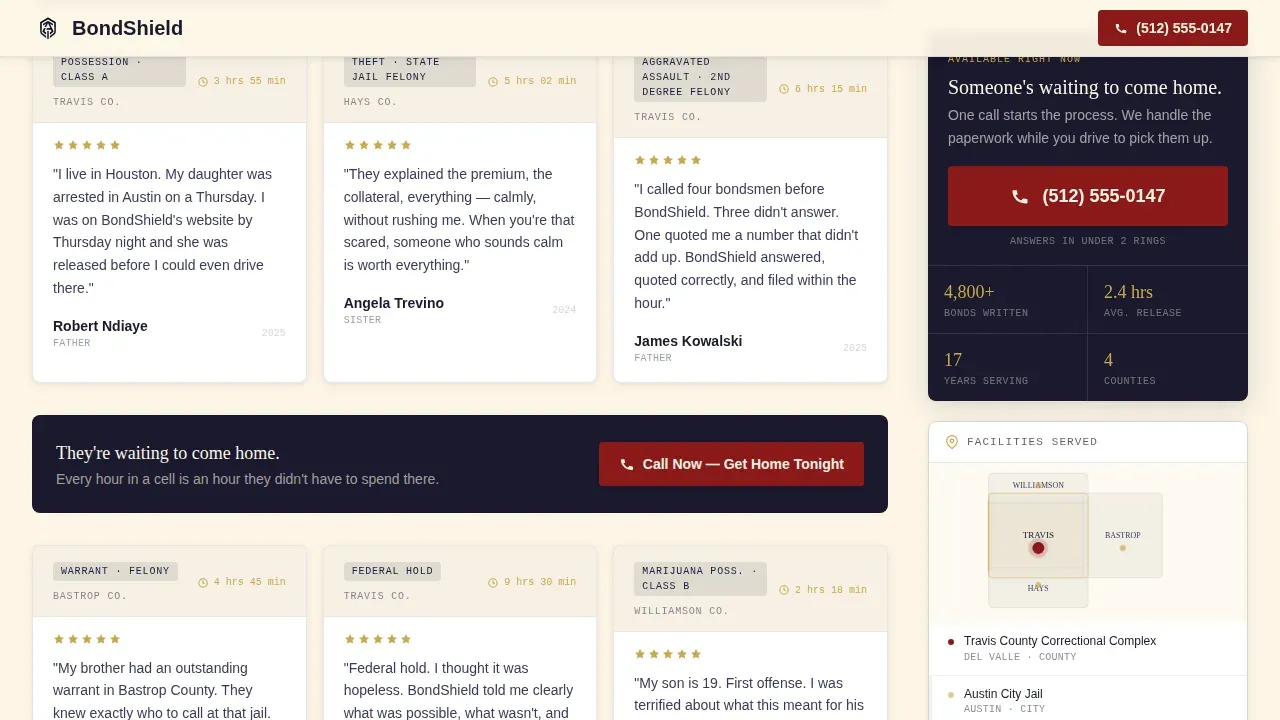This screenshot has width=1280, height=720.
Task: Click Hays Co. label on theft card
Action: point(370,102)
